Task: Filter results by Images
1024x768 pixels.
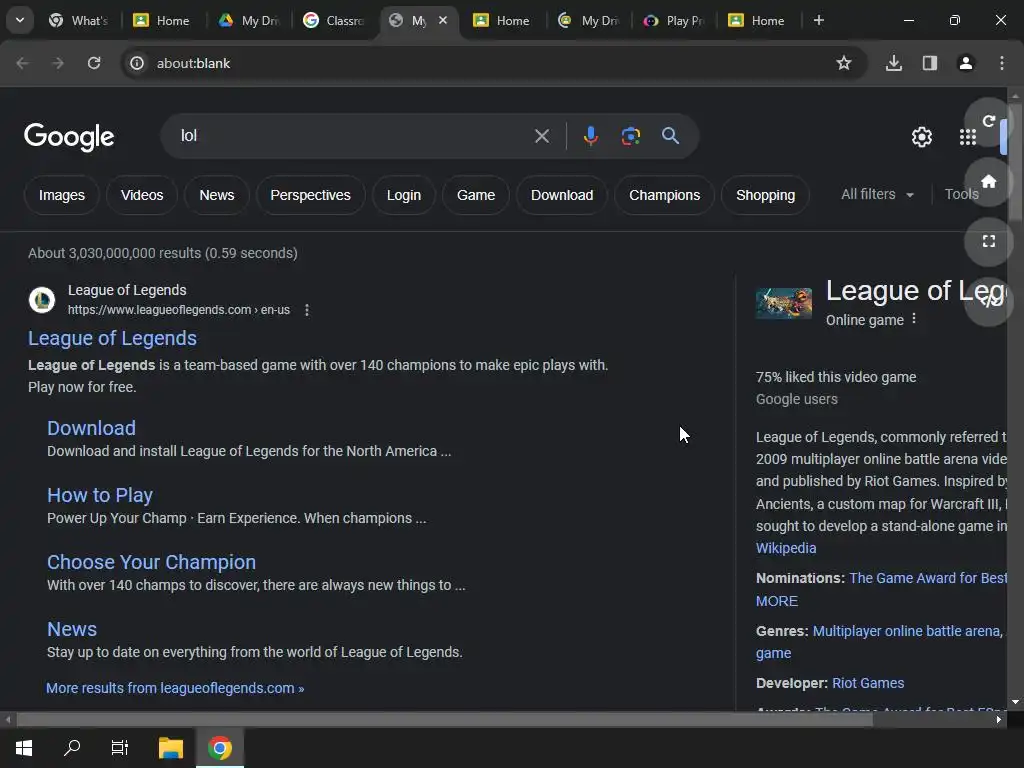Action: (x=61, y=195)
